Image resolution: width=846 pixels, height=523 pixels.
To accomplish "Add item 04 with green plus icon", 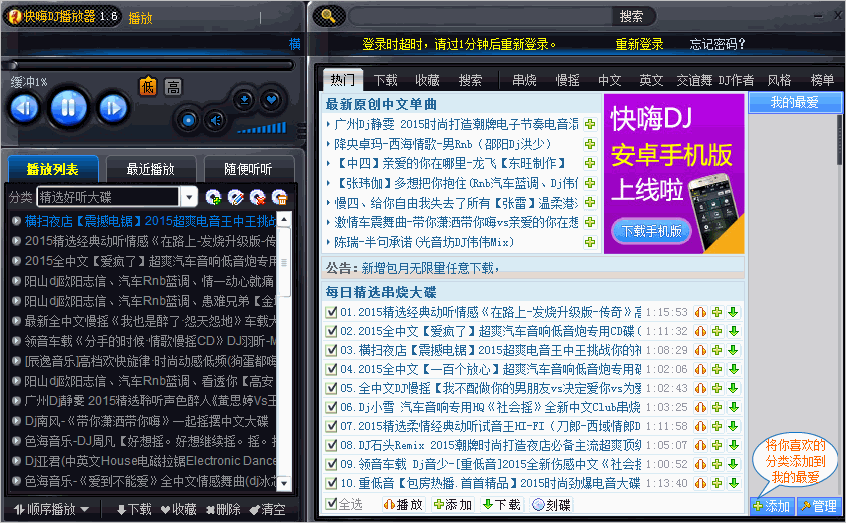I will (x=717, y=369).
